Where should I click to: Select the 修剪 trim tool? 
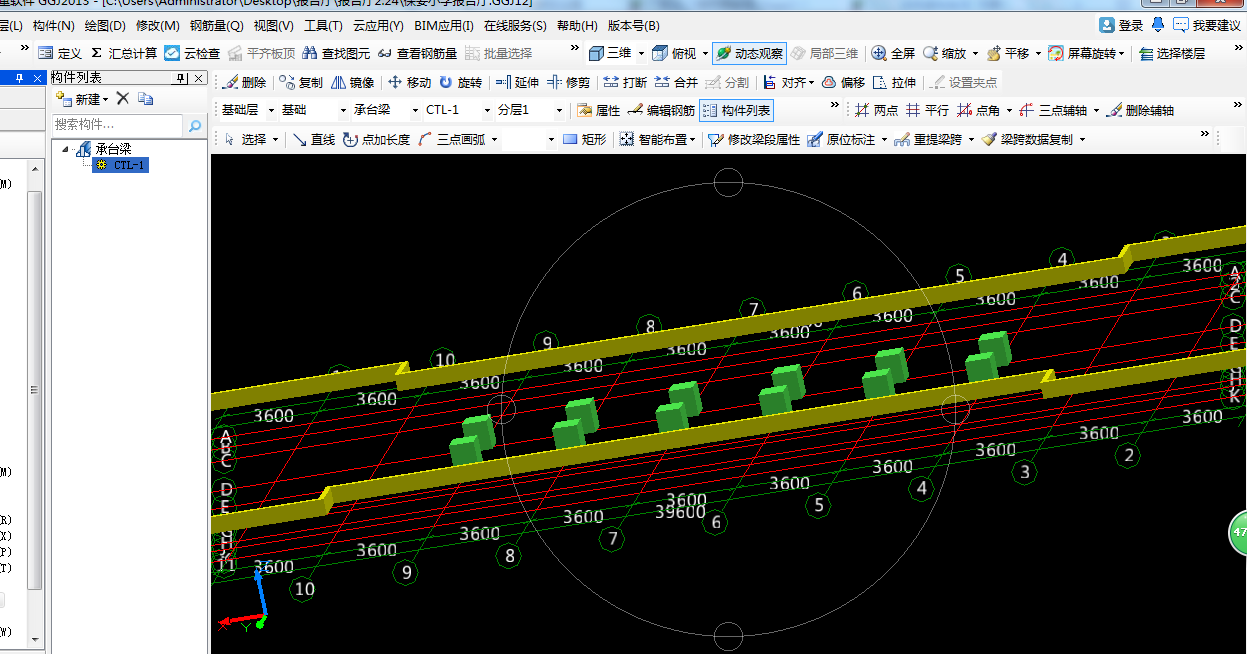(568, 83)
